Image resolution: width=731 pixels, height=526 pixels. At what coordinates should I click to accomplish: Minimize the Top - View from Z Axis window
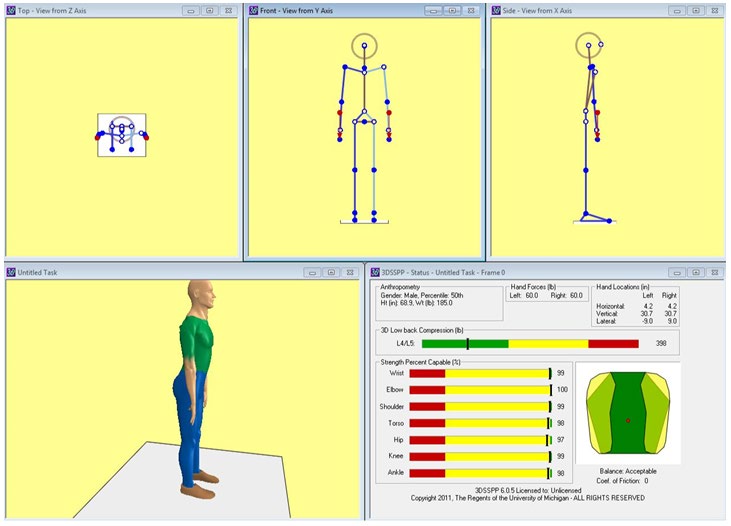pyautogui.click(x=191, y=10)
